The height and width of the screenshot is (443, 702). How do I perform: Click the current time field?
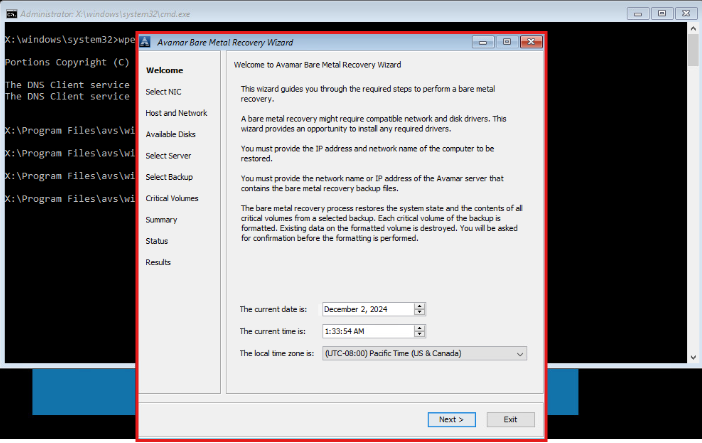[368, 331]
